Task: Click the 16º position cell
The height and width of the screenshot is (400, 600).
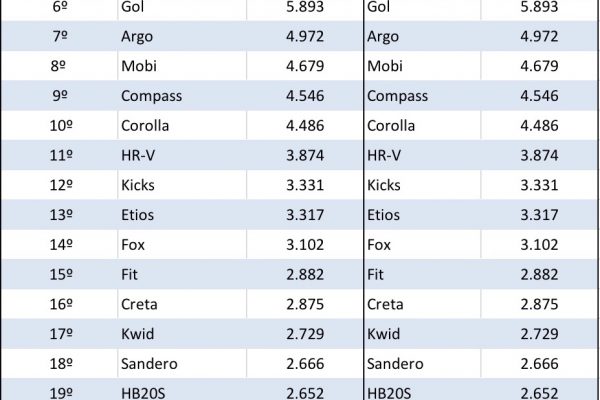Action: point(59,304)
